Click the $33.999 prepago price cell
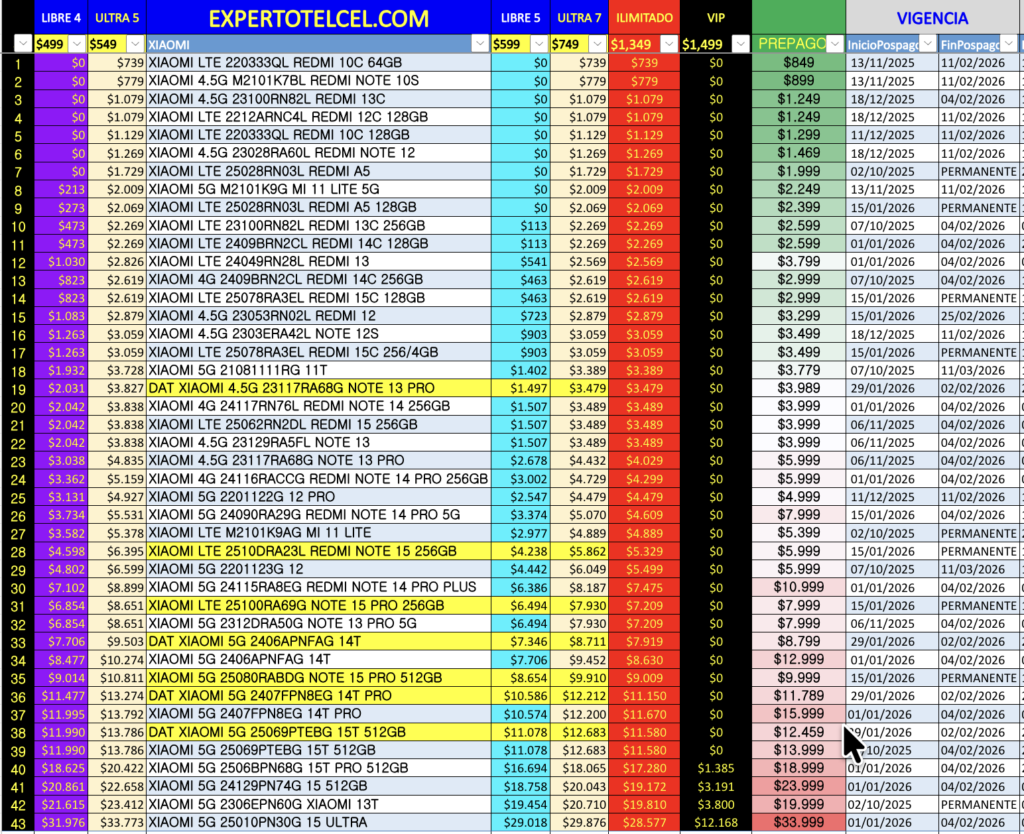The image size is (1024, 834). coord(798,822)
